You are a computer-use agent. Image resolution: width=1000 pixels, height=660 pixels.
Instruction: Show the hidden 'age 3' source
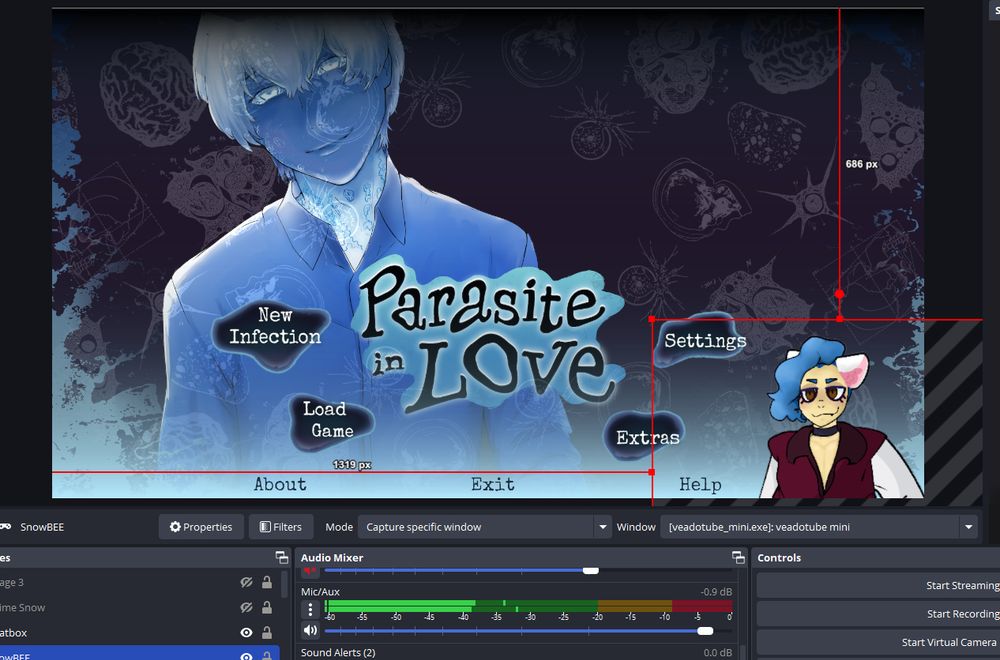(x=246, y=582)
